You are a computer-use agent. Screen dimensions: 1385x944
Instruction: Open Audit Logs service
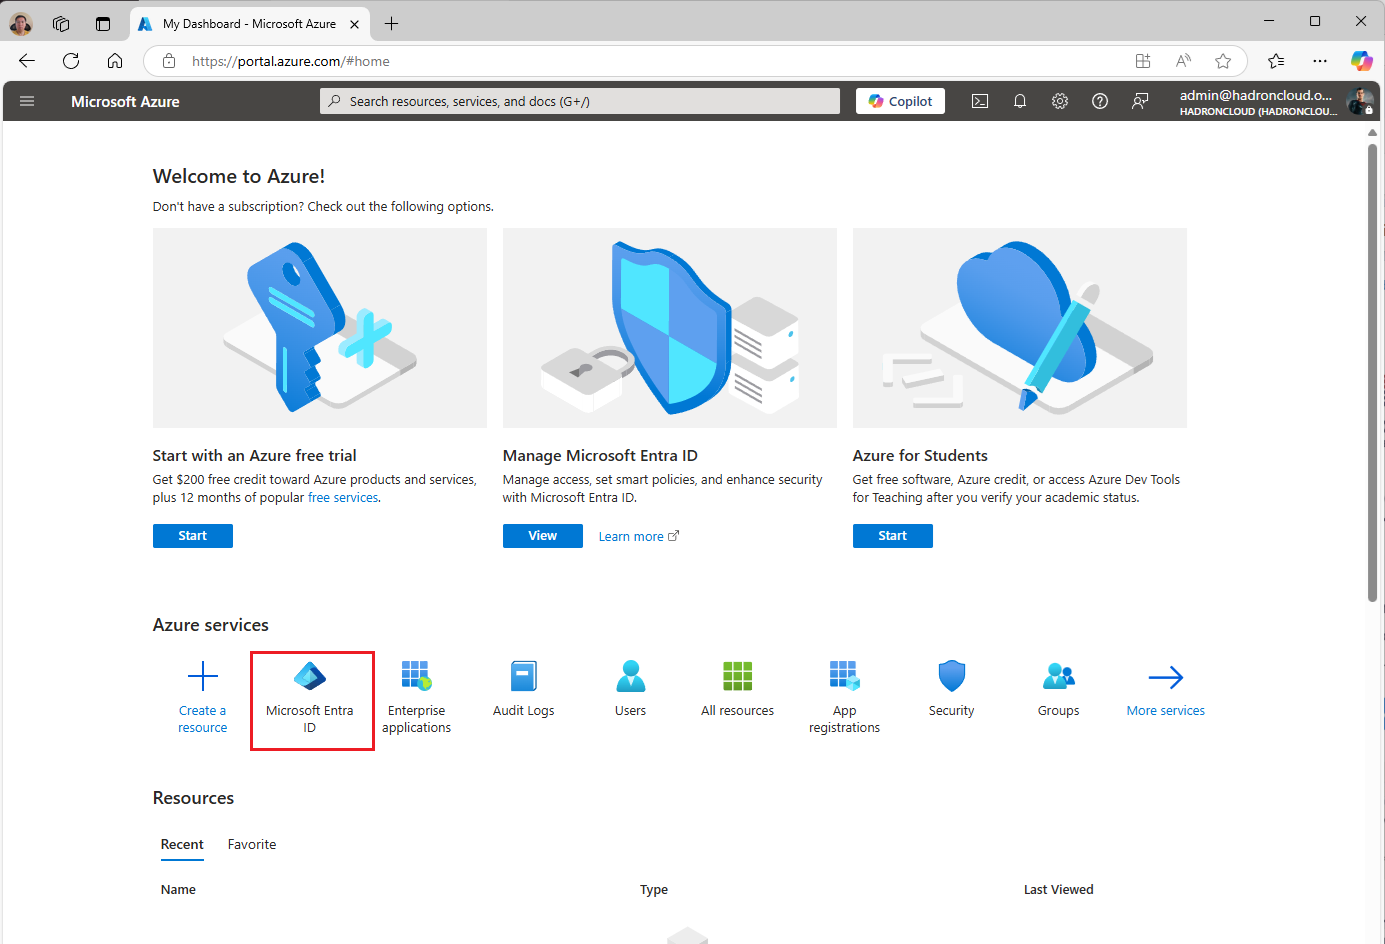524,689
